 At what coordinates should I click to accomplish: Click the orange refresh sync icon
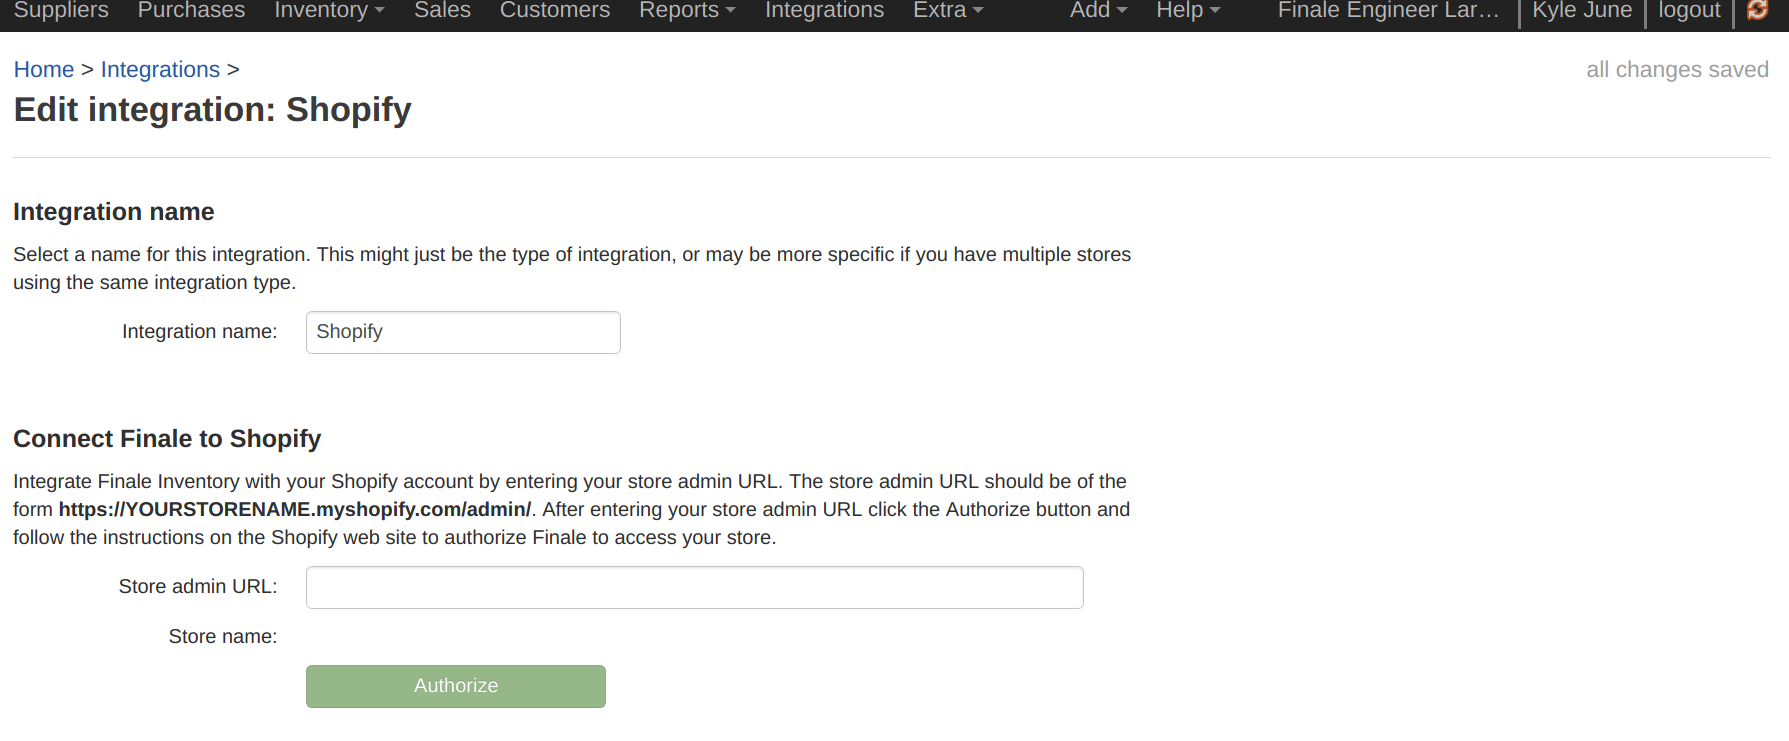point(1757,10)
